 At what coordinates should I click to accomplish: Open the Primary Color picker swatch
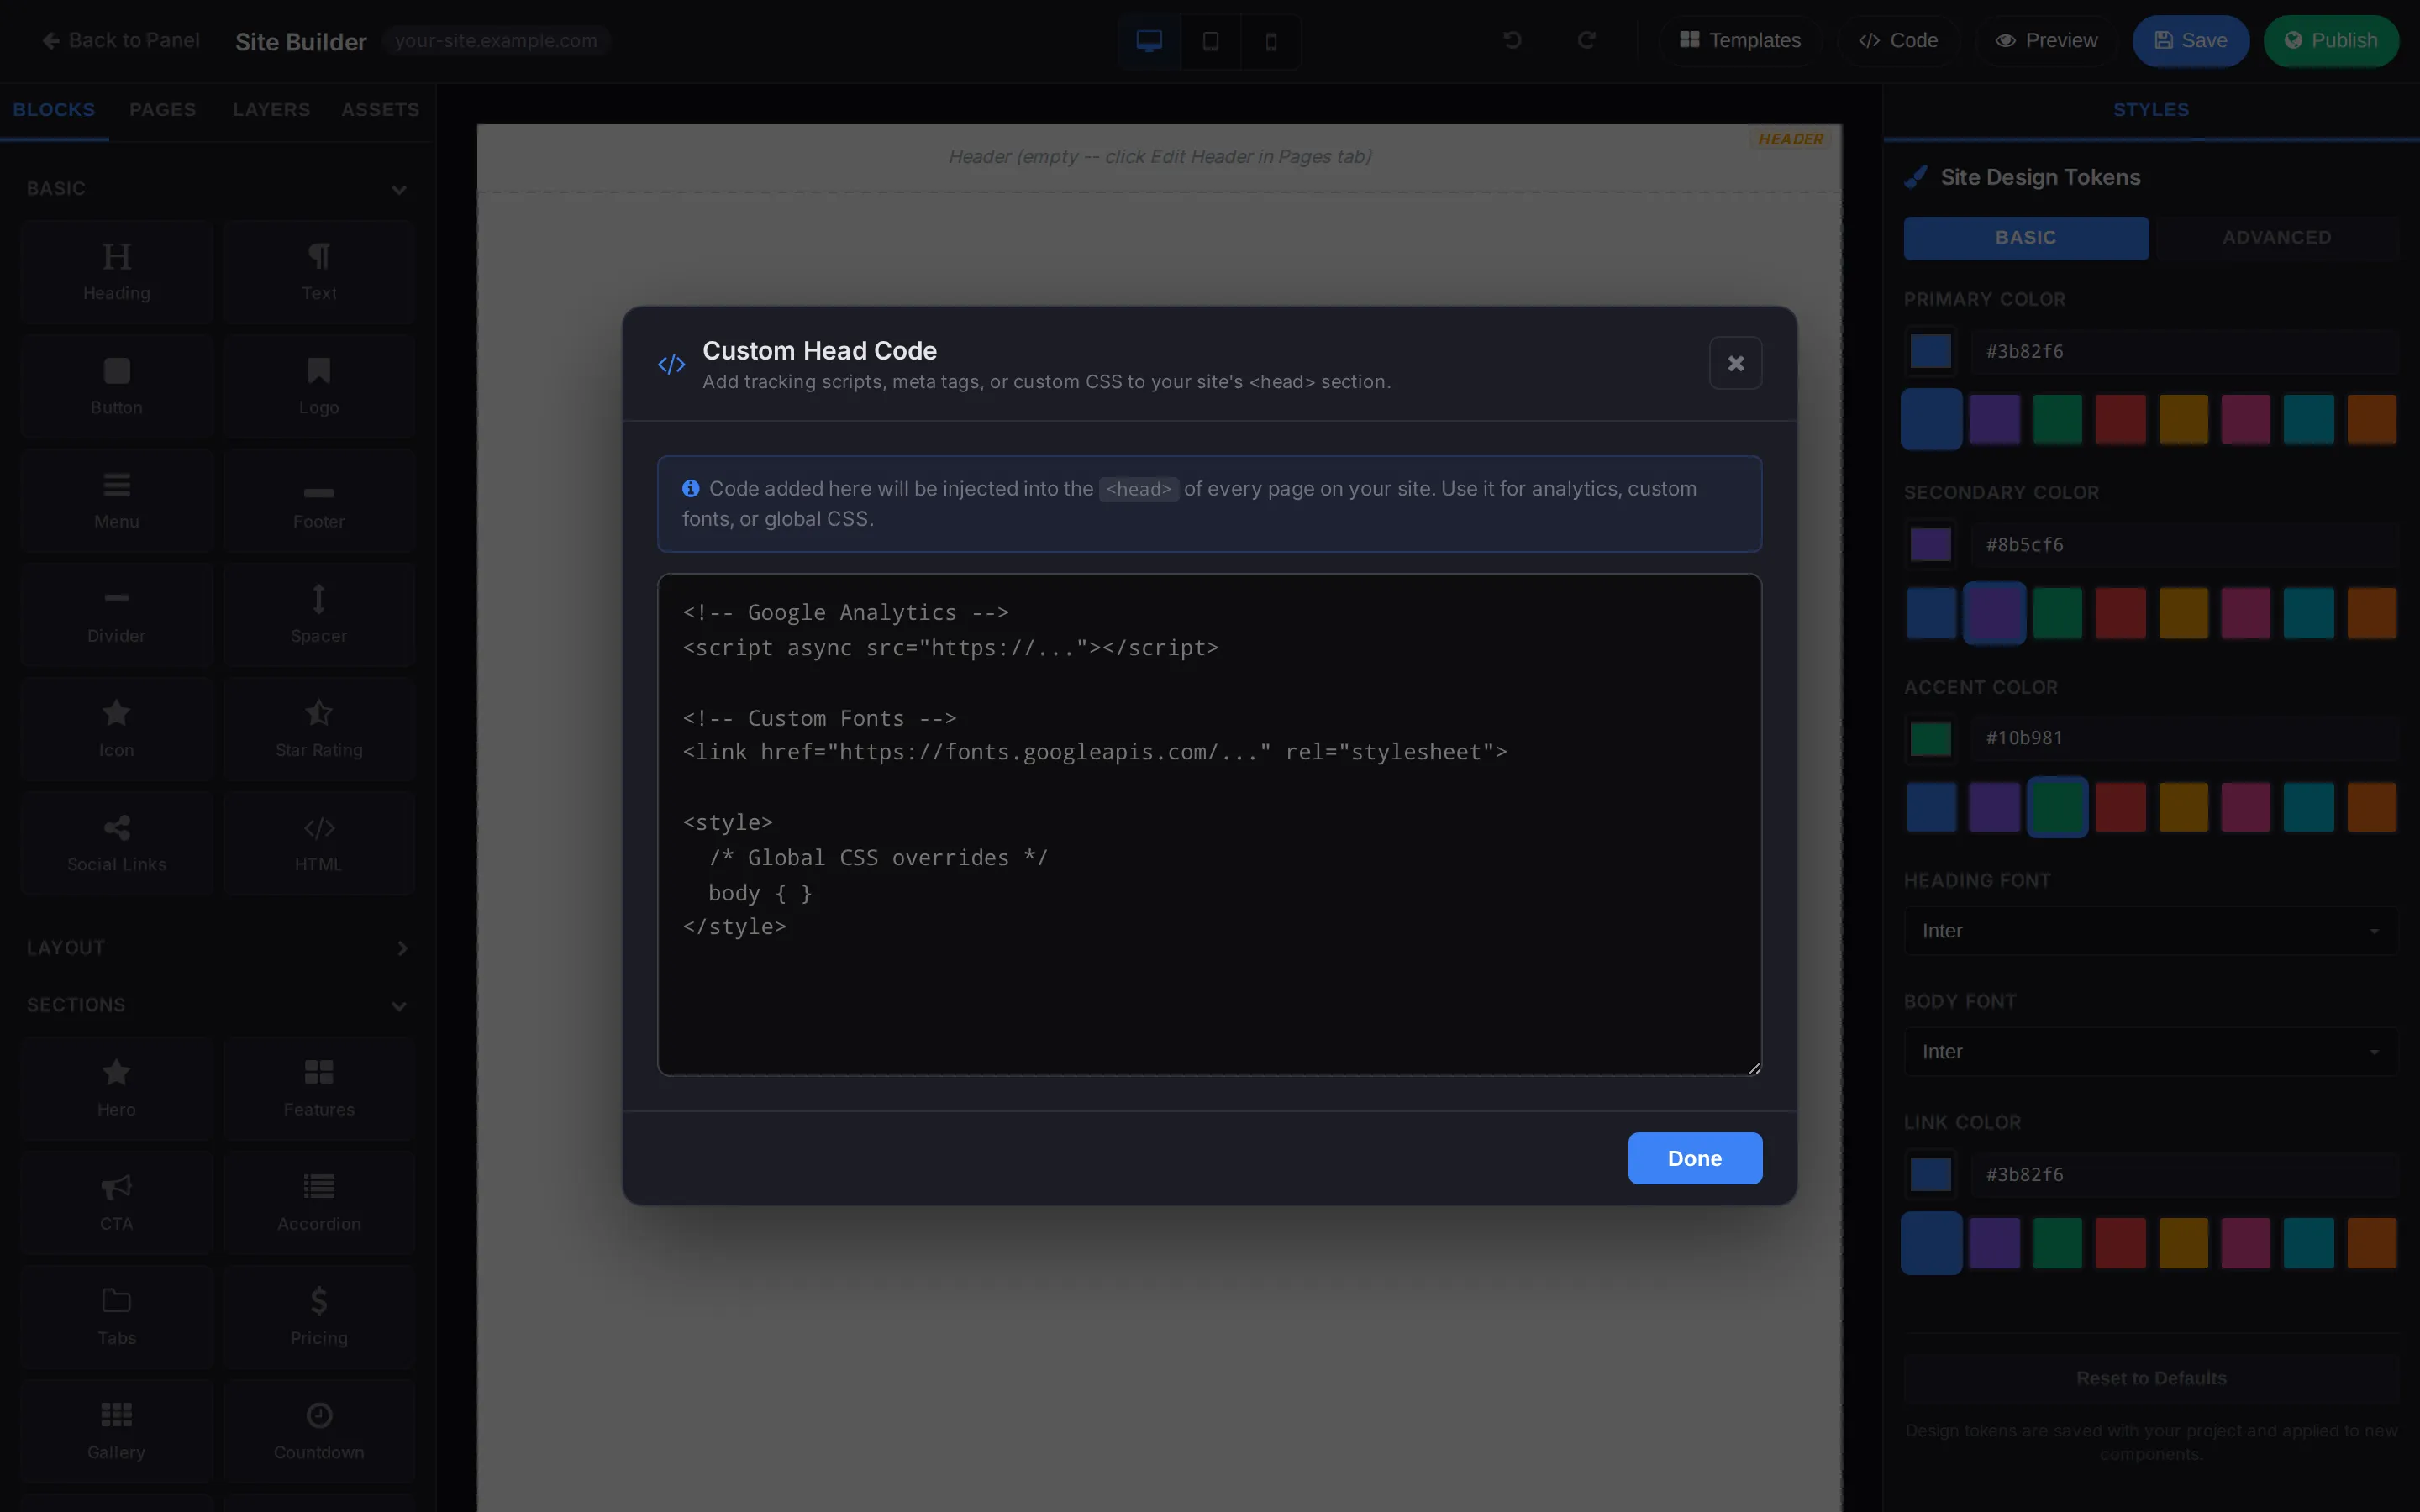point(1930,351)
